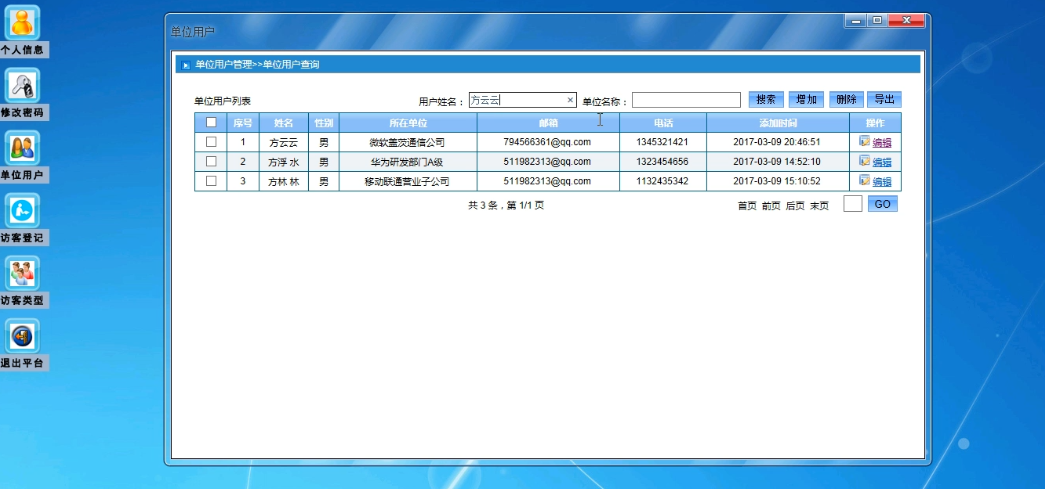
Task: Click the 导出 export button
Action: pos(884,99)
